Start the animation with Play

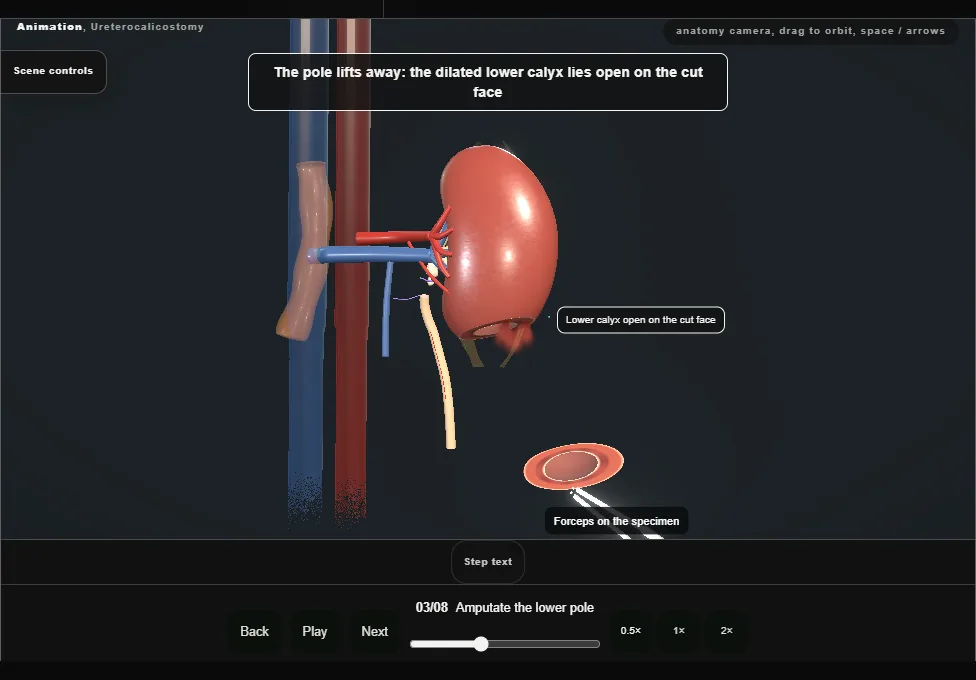[315, 631]
